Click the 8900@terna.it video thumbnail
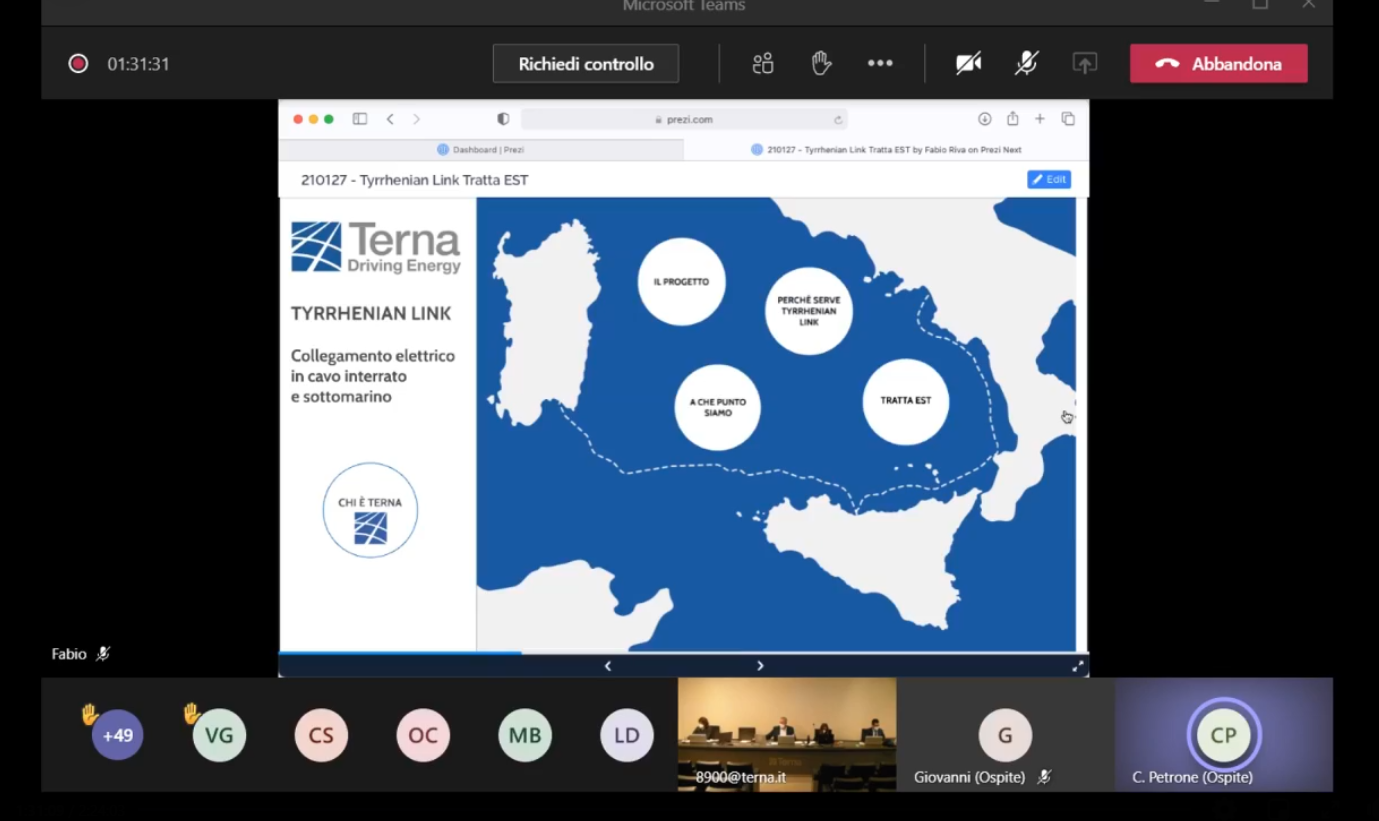This screenshot has height=821, width=1379. pyautogui.click(x=787, y=735)
